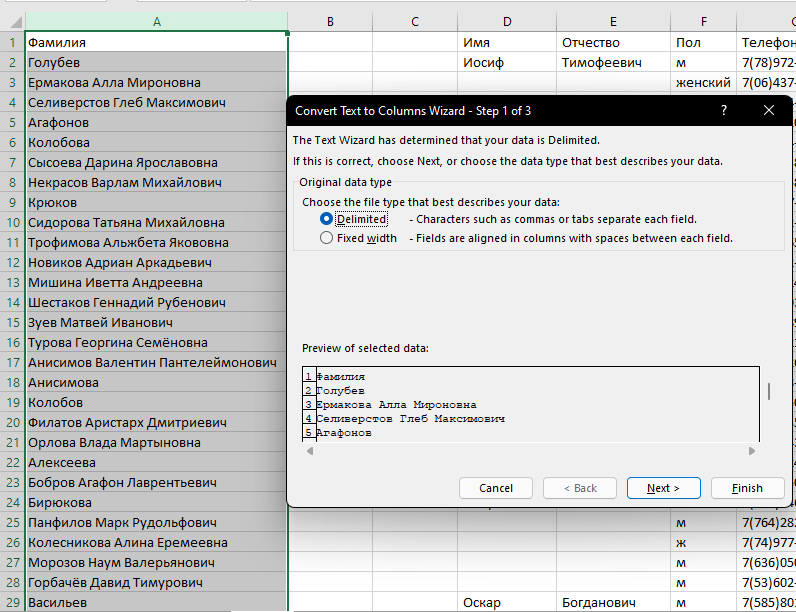Click the Пол header cell
Image resolution: width=796 pixels, height=612 pixels.
(x=703, y=42)
